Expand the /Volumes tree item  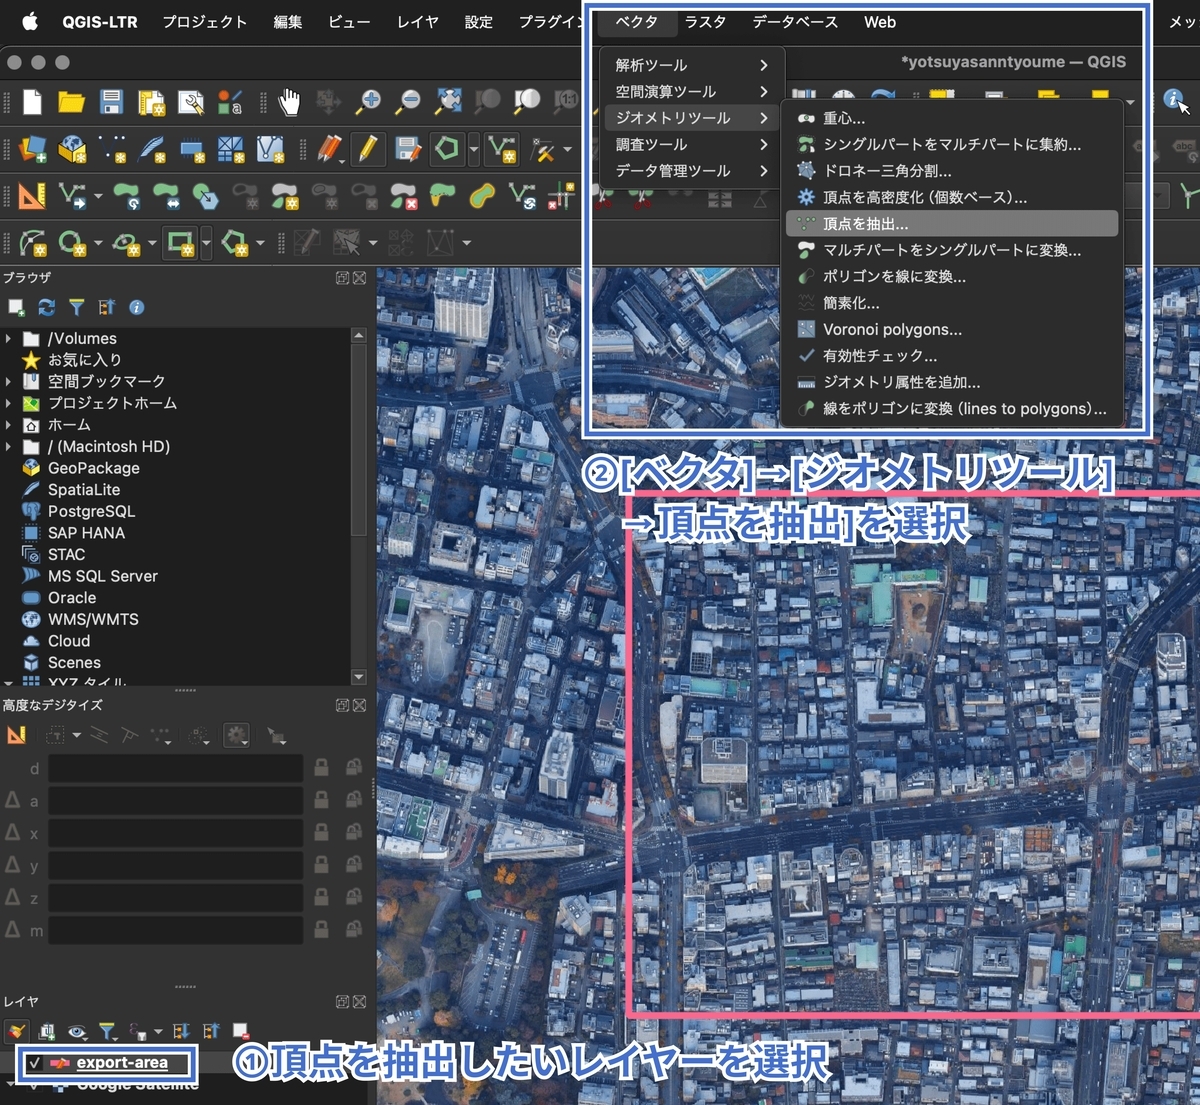[9, 339]
